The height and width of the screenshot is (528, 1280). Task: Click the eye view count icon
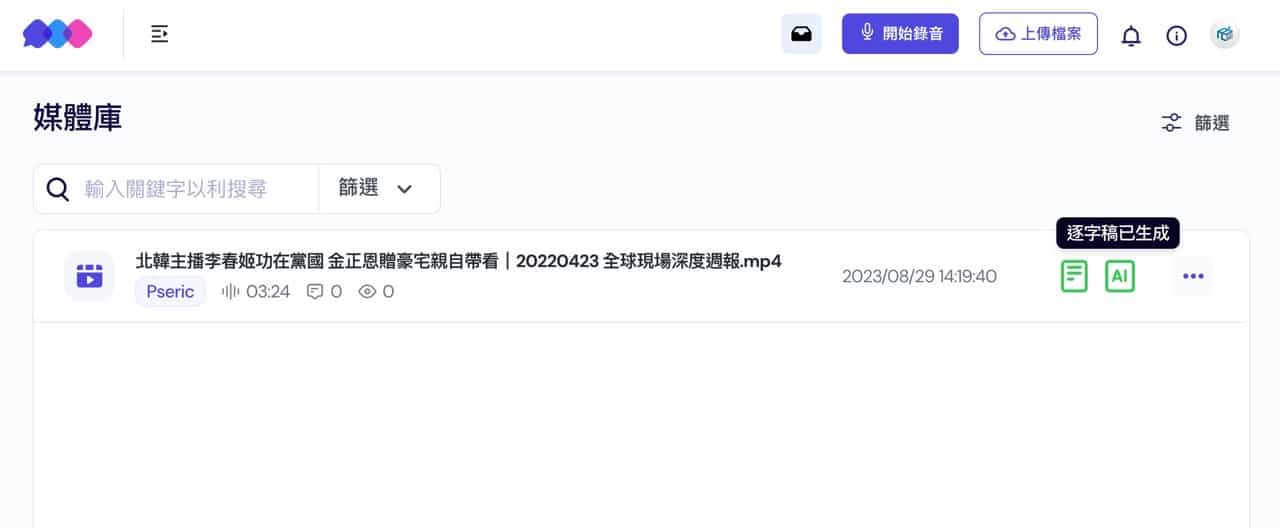(367, 292)
